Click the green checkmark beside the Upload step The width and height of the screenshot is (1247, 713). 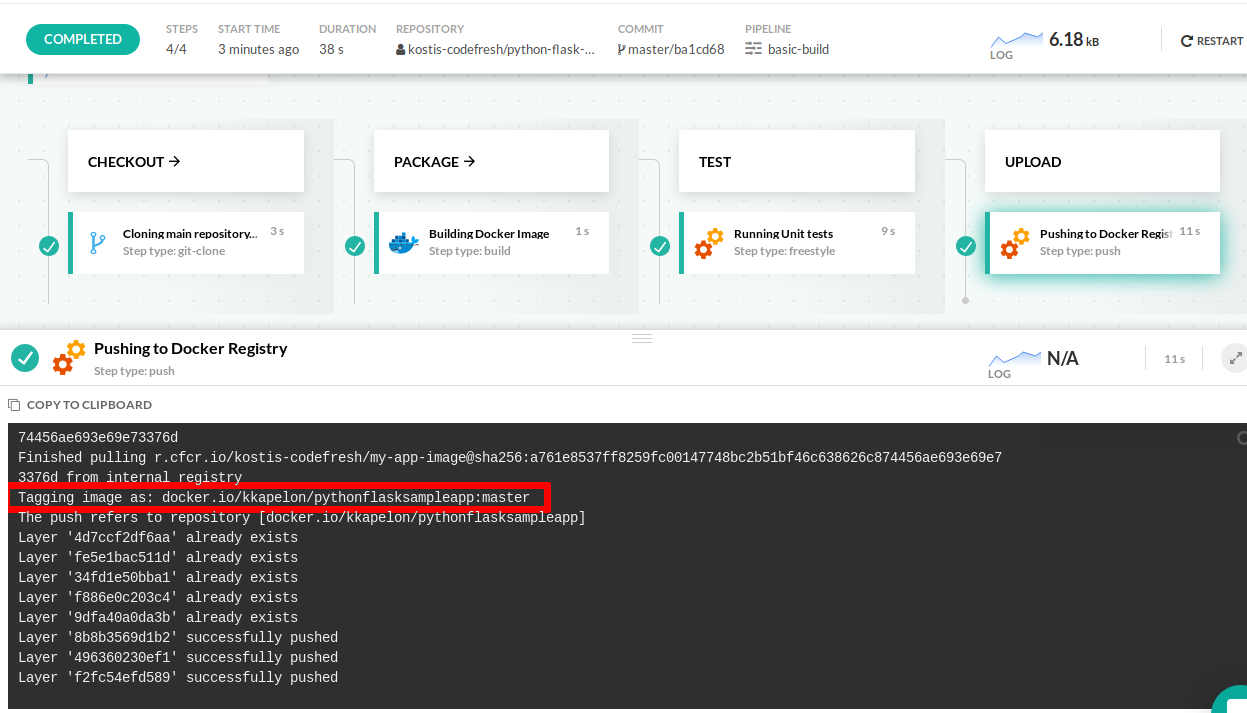(966, 246)
